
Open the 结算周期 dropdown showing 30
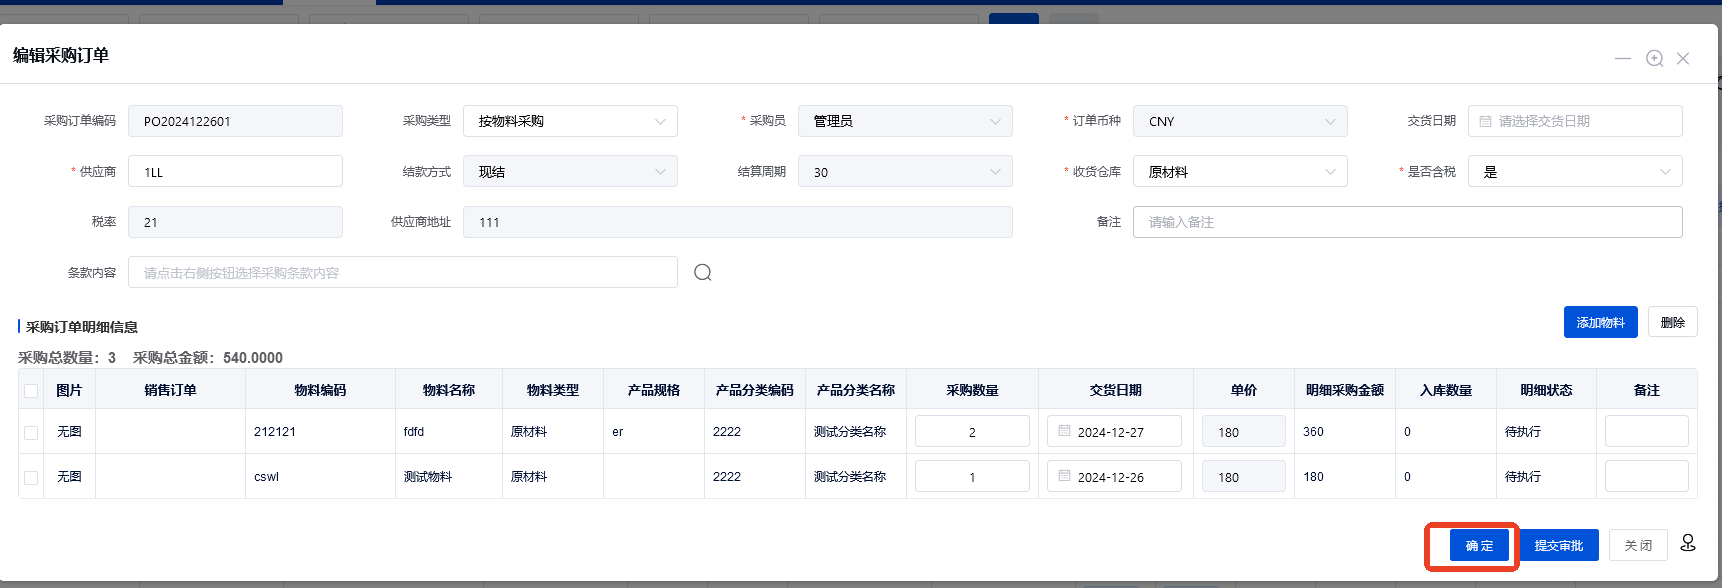[x=905, y=171]
